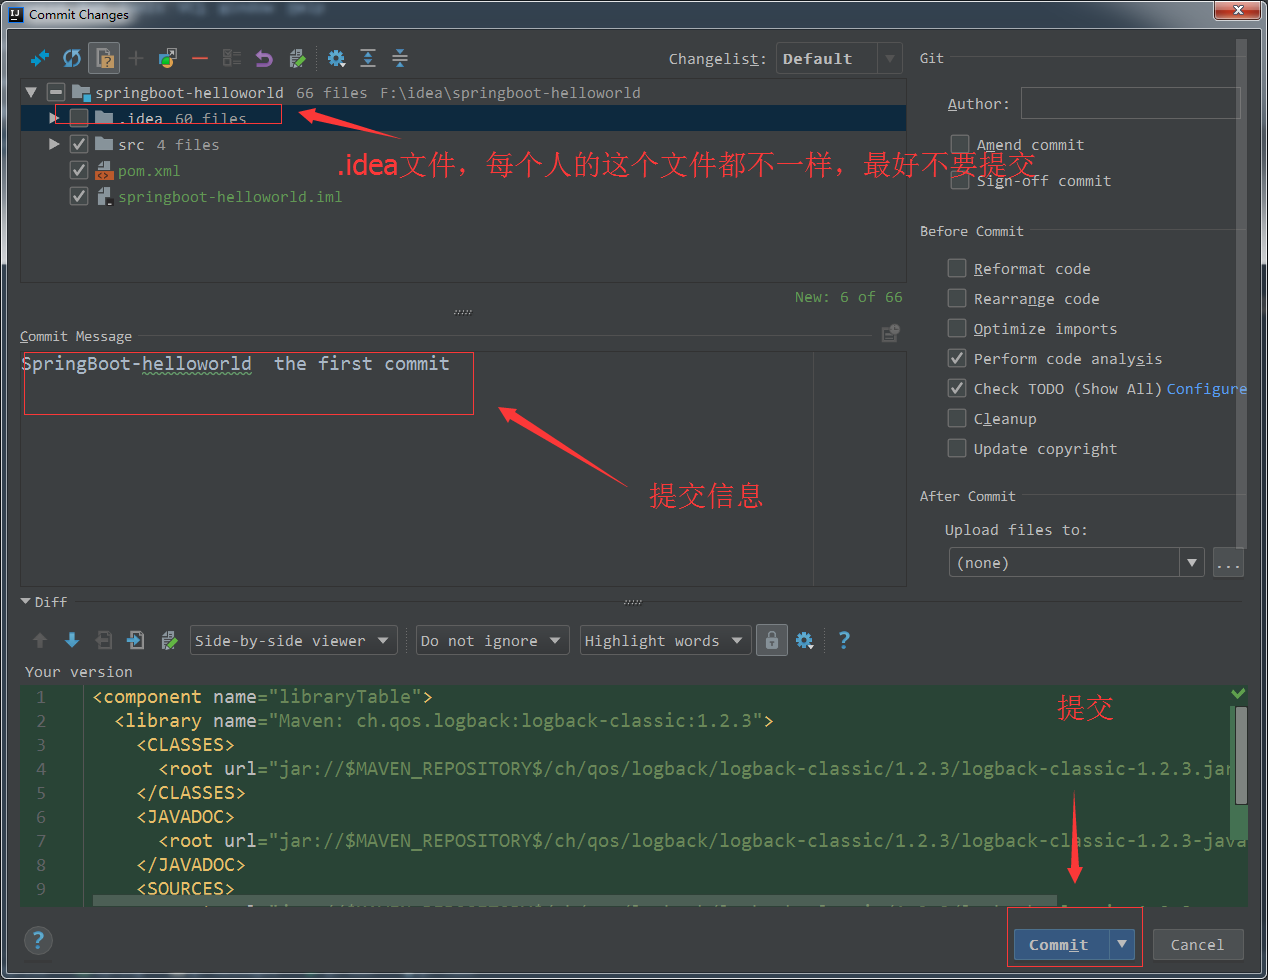The height and width of the screenshot is (980, 1268).
Task: Click the src folder icon
Action: point(104,144)
